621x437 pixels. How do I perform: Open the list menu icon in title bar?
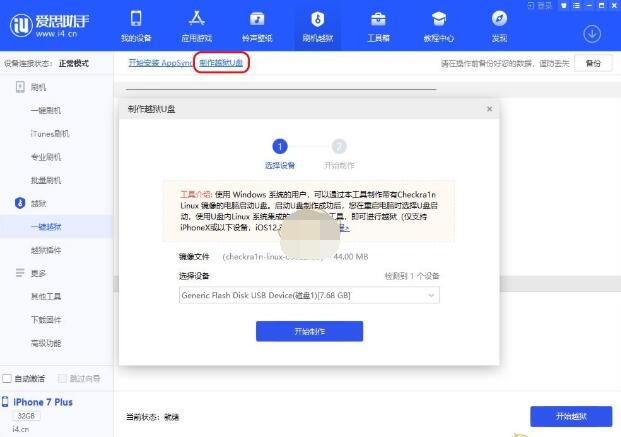click(576, 6)
